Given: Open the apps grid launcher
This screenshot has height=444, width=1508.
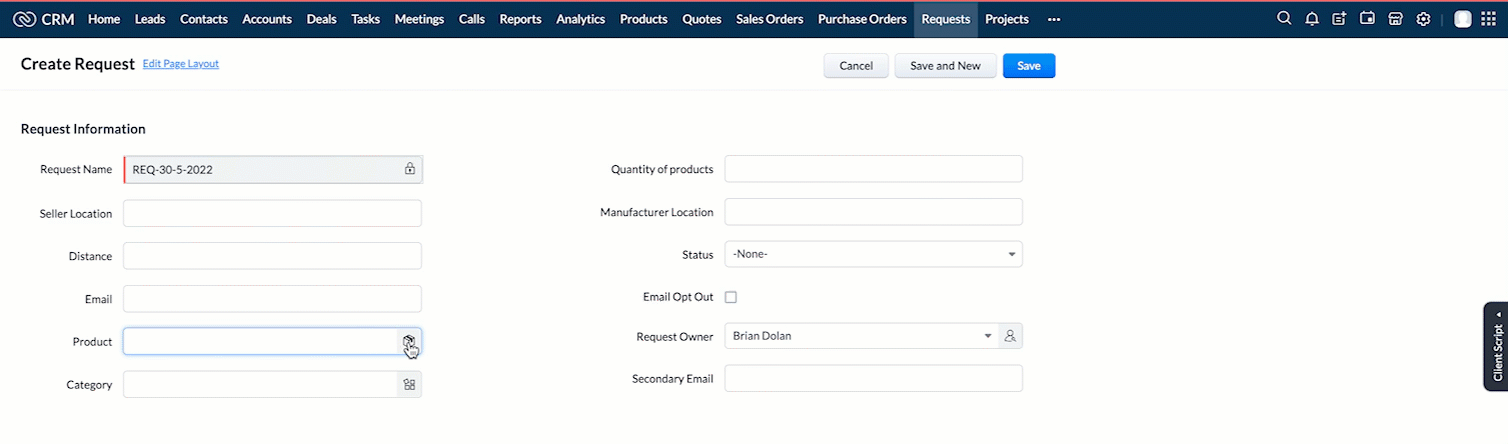Looking at the screenshot, I should (1490, 19).
